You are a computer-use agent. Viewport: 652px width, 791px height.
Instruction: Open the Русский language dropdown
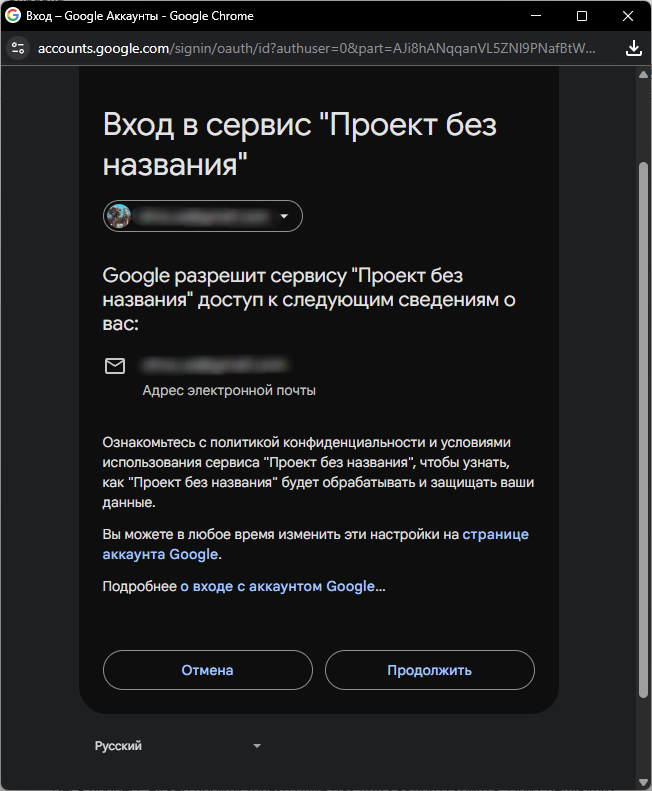pyautogui.click(x=178, y=746)
